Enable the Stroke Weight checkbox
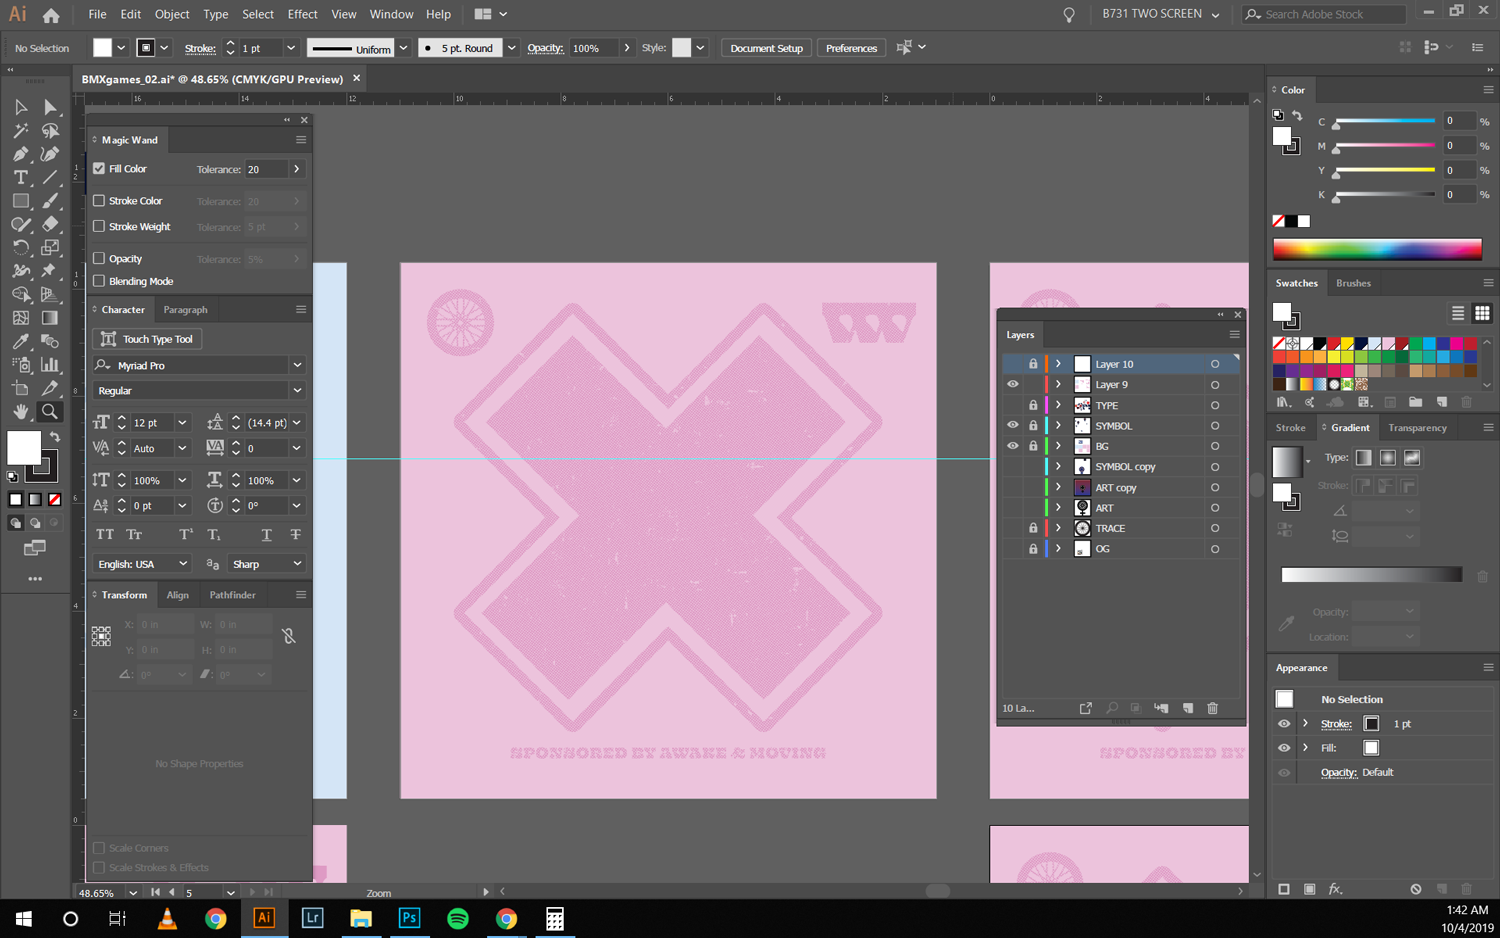1500x938 pixels. pyautogui.click(x=99, y=227)
